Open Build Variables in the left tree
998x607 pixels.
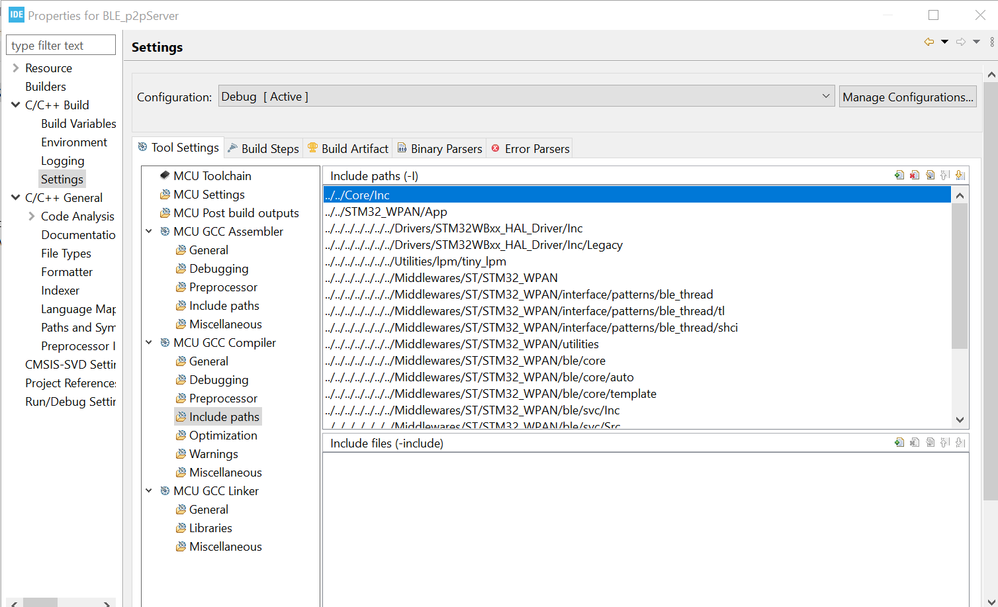pyautogui.click(x=78, y=123)
